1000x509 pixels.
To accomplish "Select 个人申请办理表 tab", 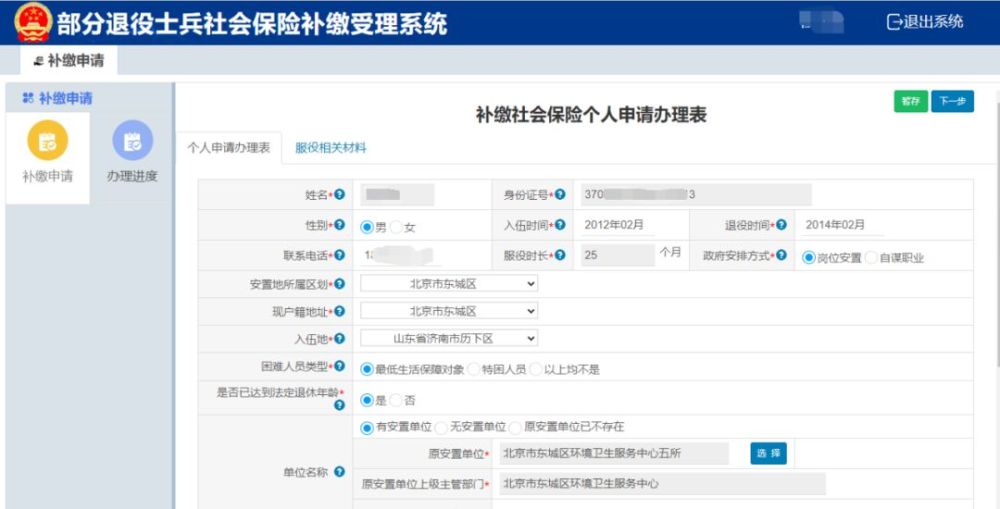I will pyautogui.click(x=228, y=148).
